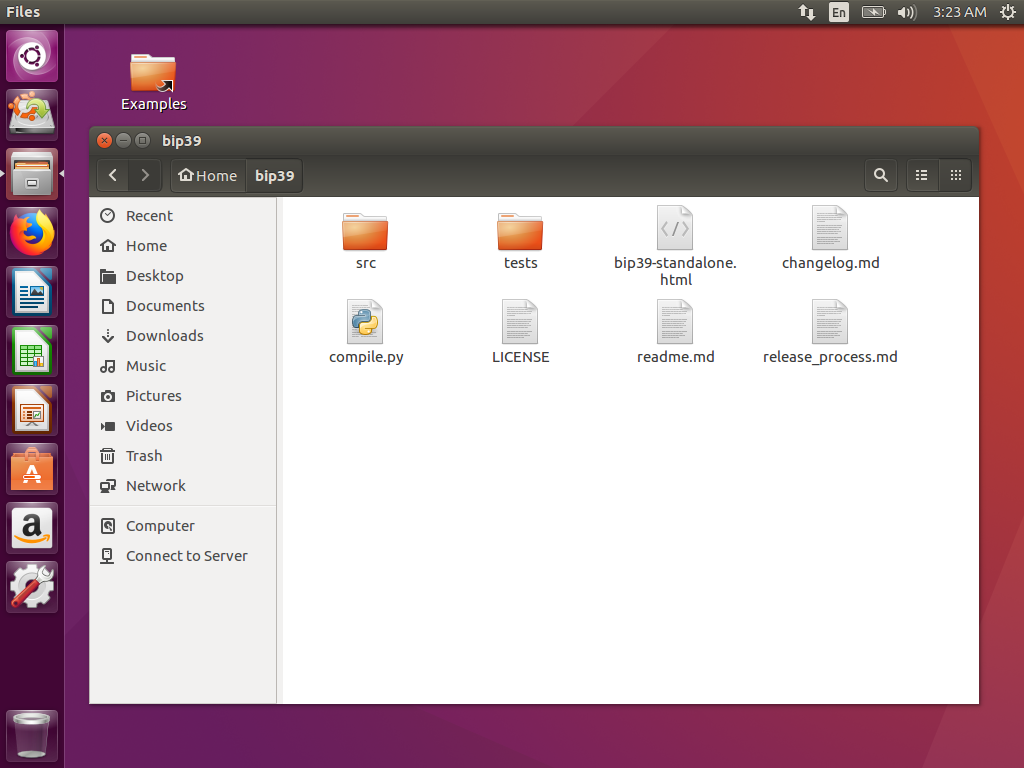Open Connect to Server in sidebar
Viewport: 1024px width, 768px height.
click(x=186, y=556)
